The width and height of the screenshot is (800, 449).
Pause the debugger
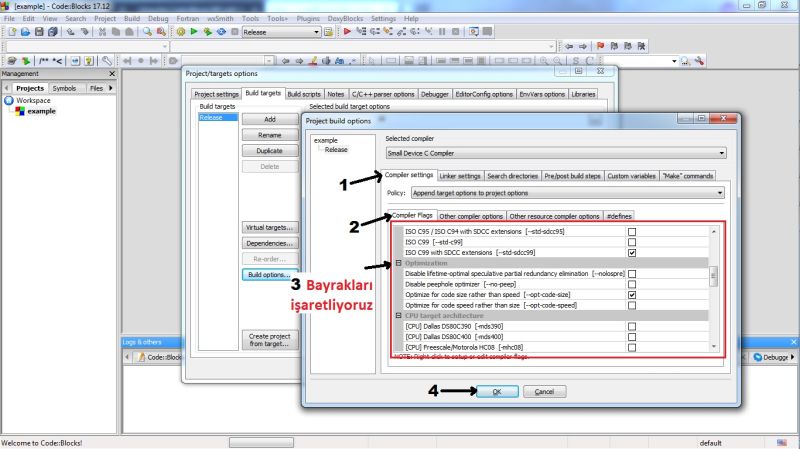(442, 32)
